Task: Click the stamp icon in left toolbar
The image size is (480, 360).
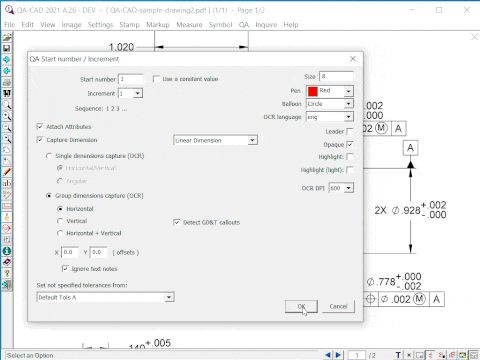Action: [x=7, y=217]
